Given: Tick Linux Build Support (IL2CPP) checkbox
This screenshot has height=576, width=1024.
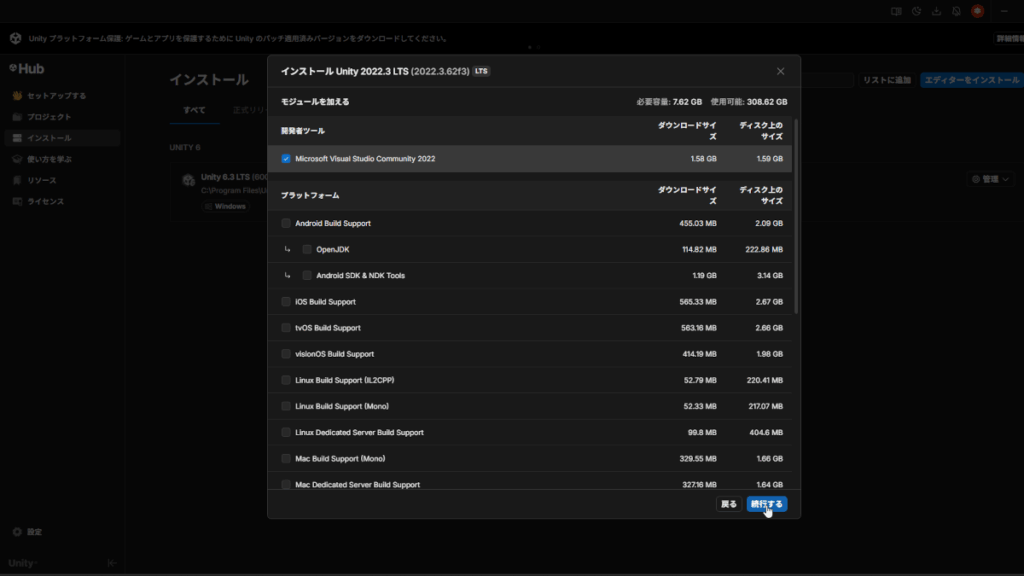Looking at the screenshot, I should pos(286,380).
